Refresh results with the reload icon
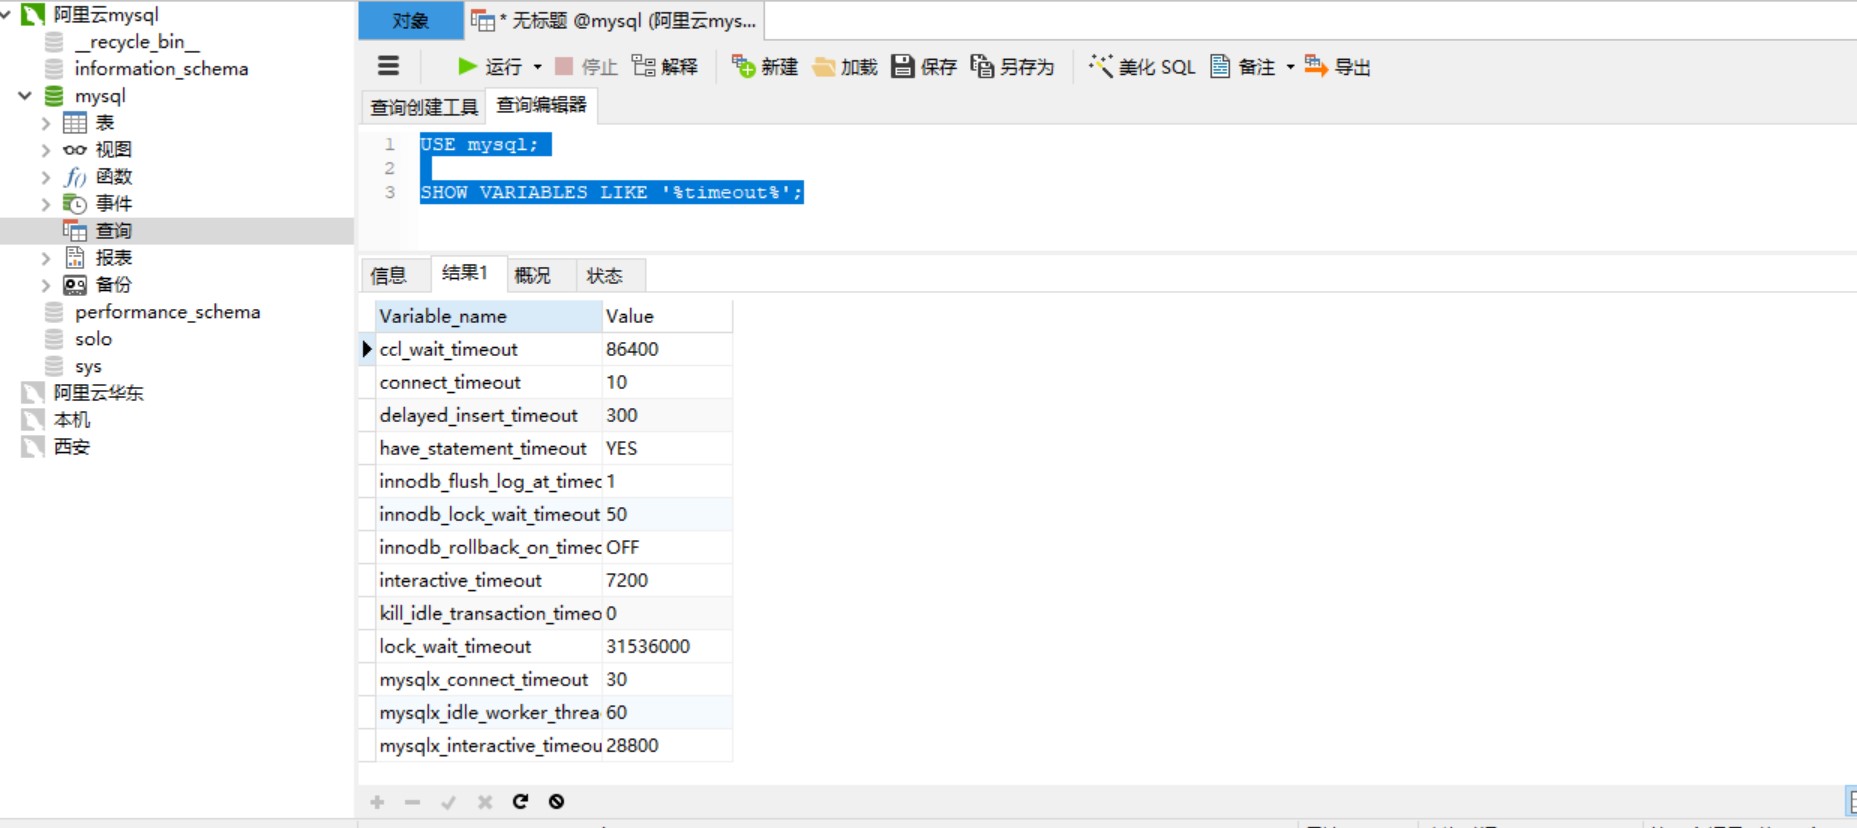 click(x=520, y=801)
